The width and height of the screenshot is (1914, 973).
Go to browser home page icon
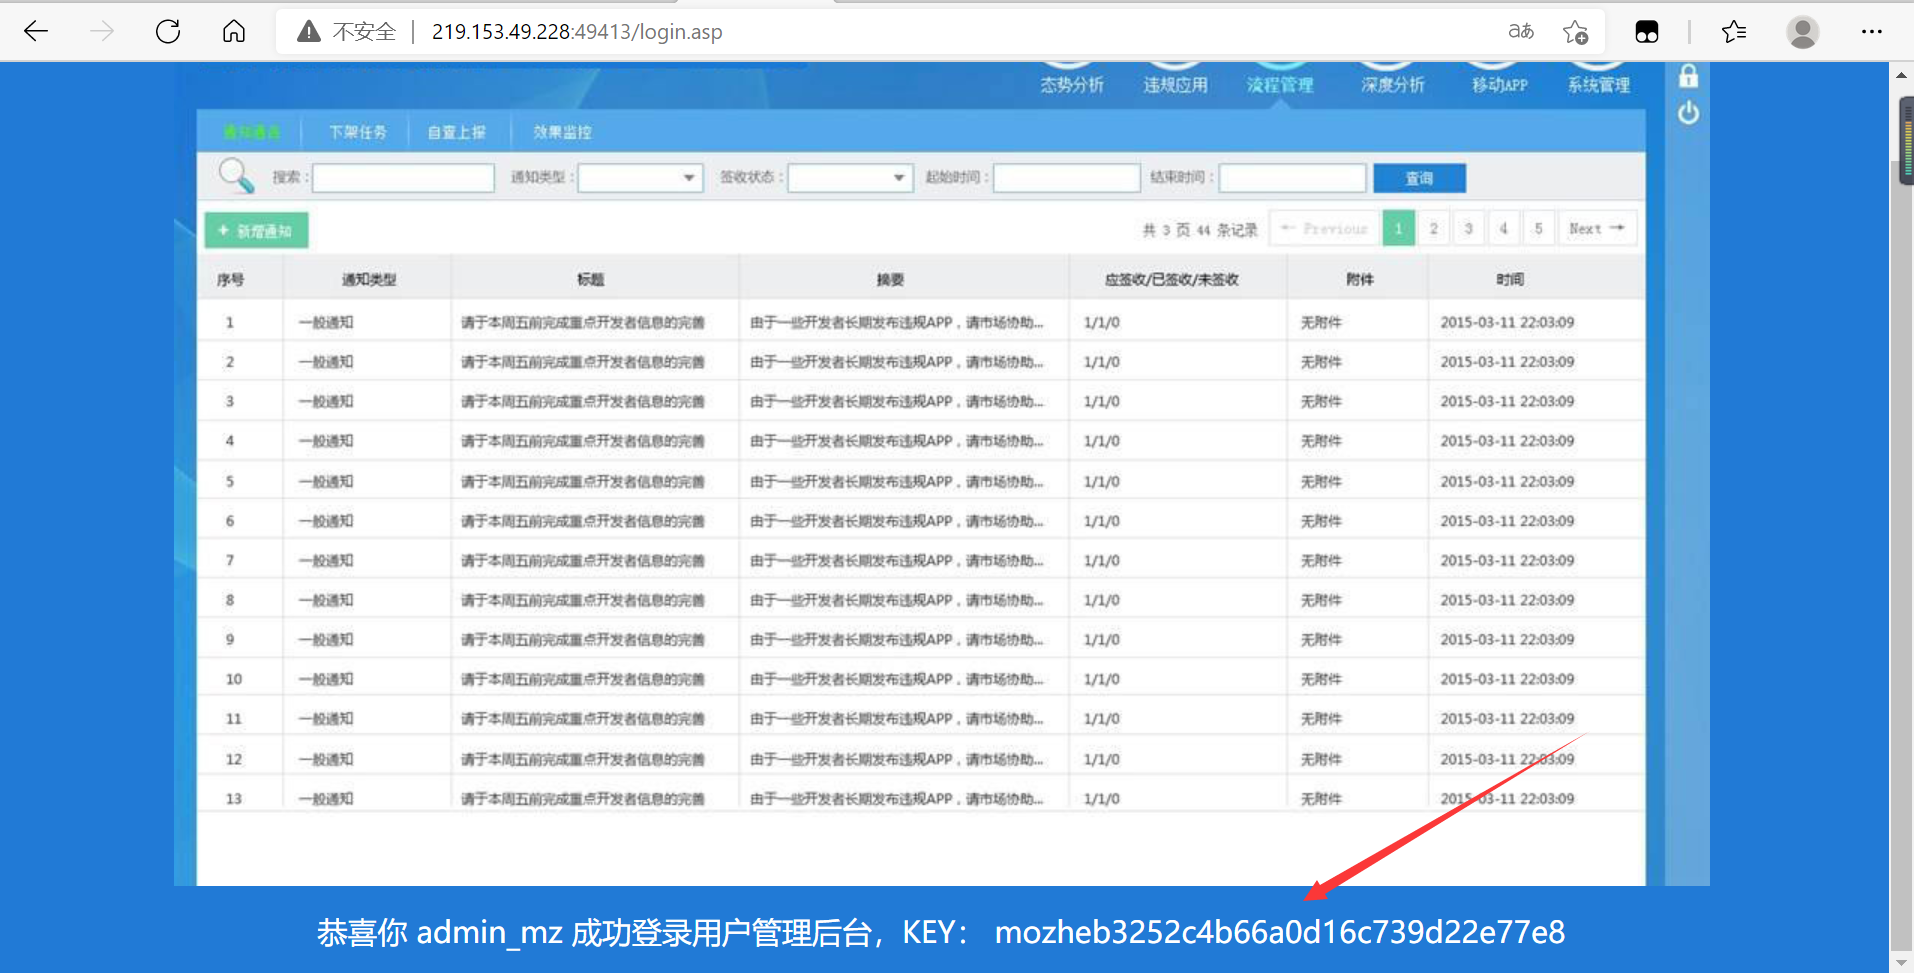234,31
